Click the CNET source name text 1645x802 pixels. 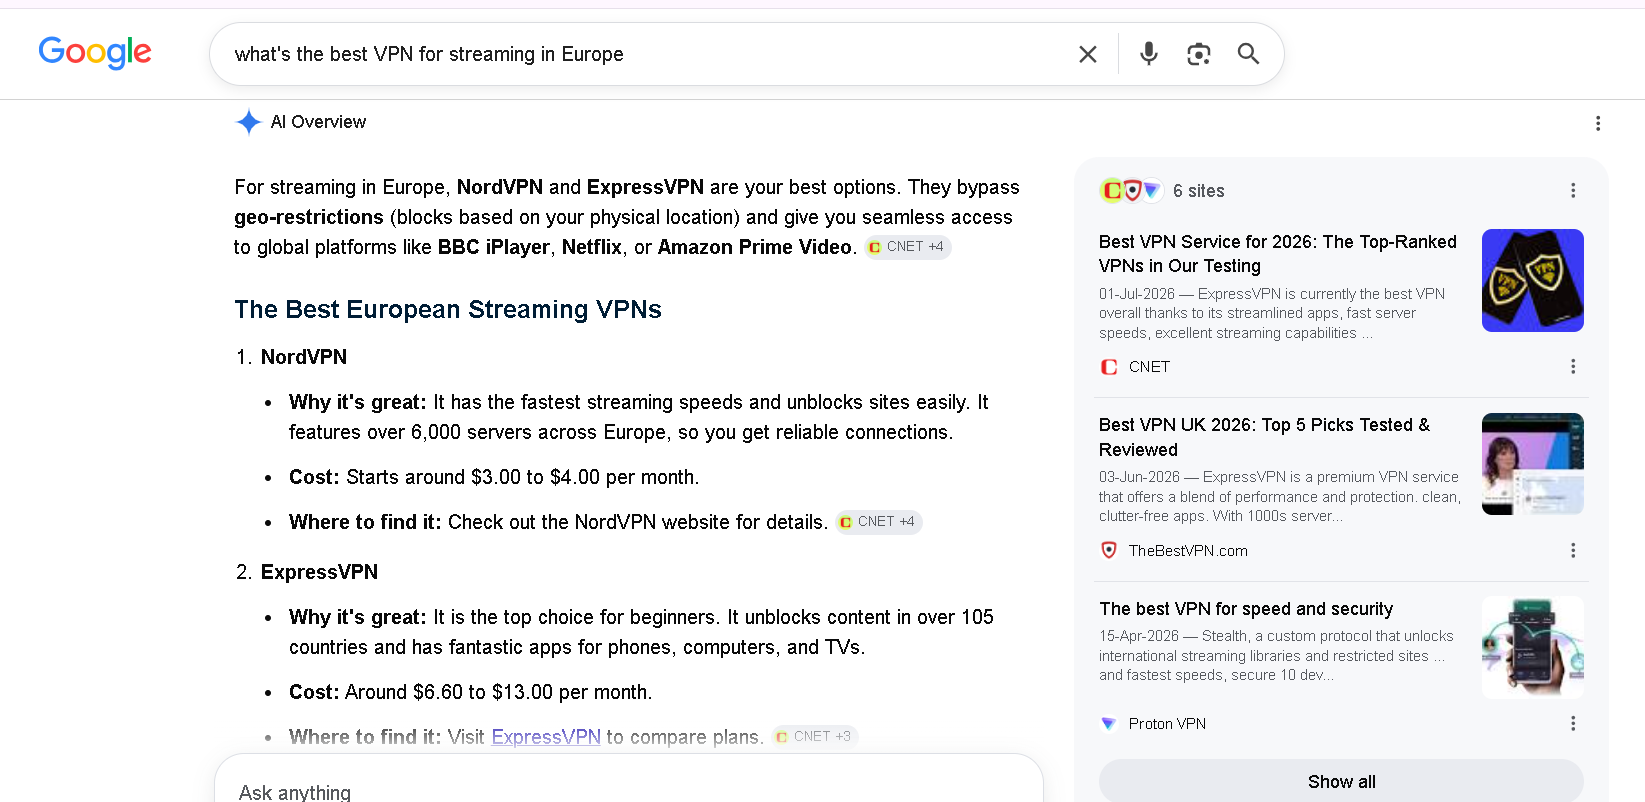tap(1149, 367)
